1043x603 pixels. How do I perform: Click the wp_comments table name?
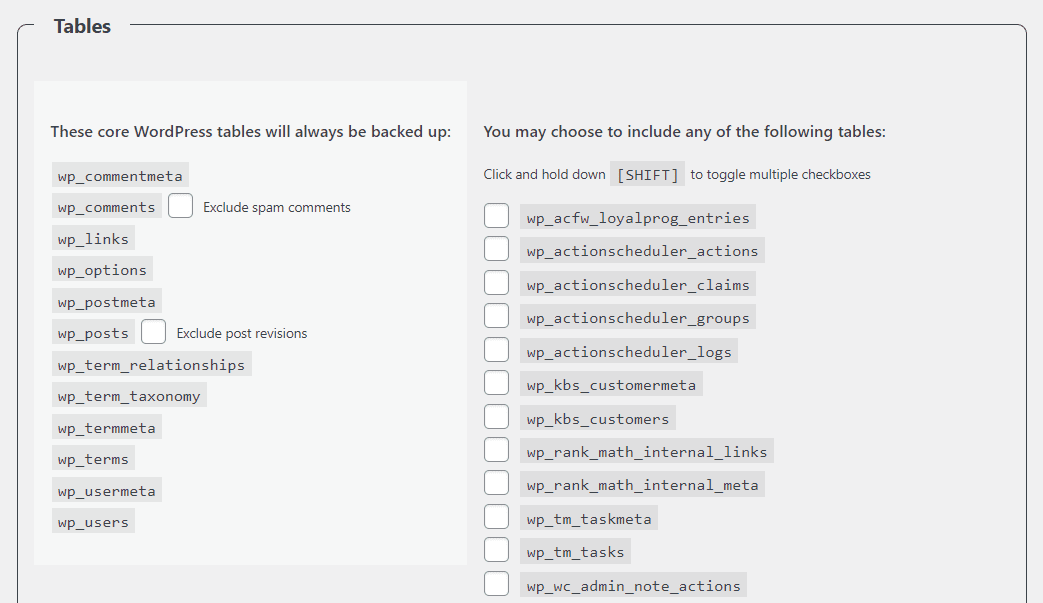(106, 207)
